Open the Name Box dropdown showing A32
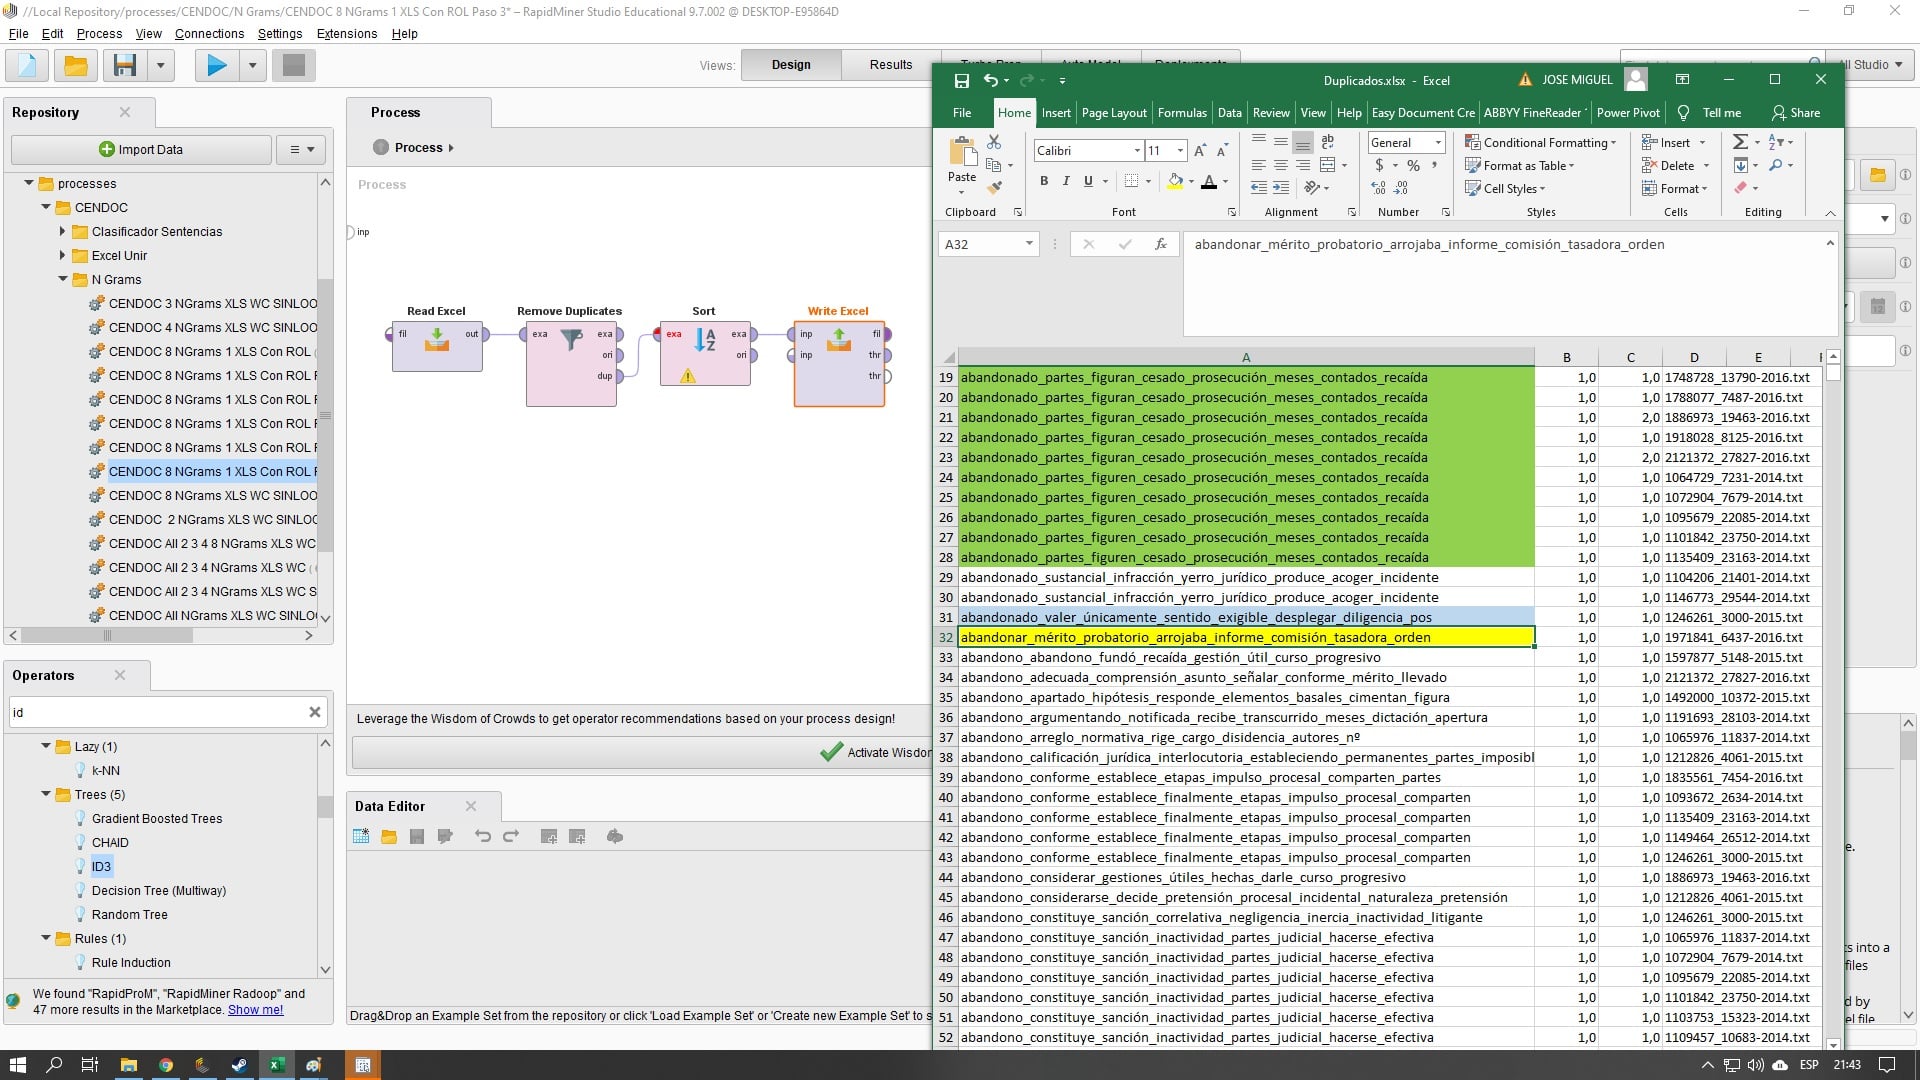1920x1080 pixels. tap(1029, 244)
